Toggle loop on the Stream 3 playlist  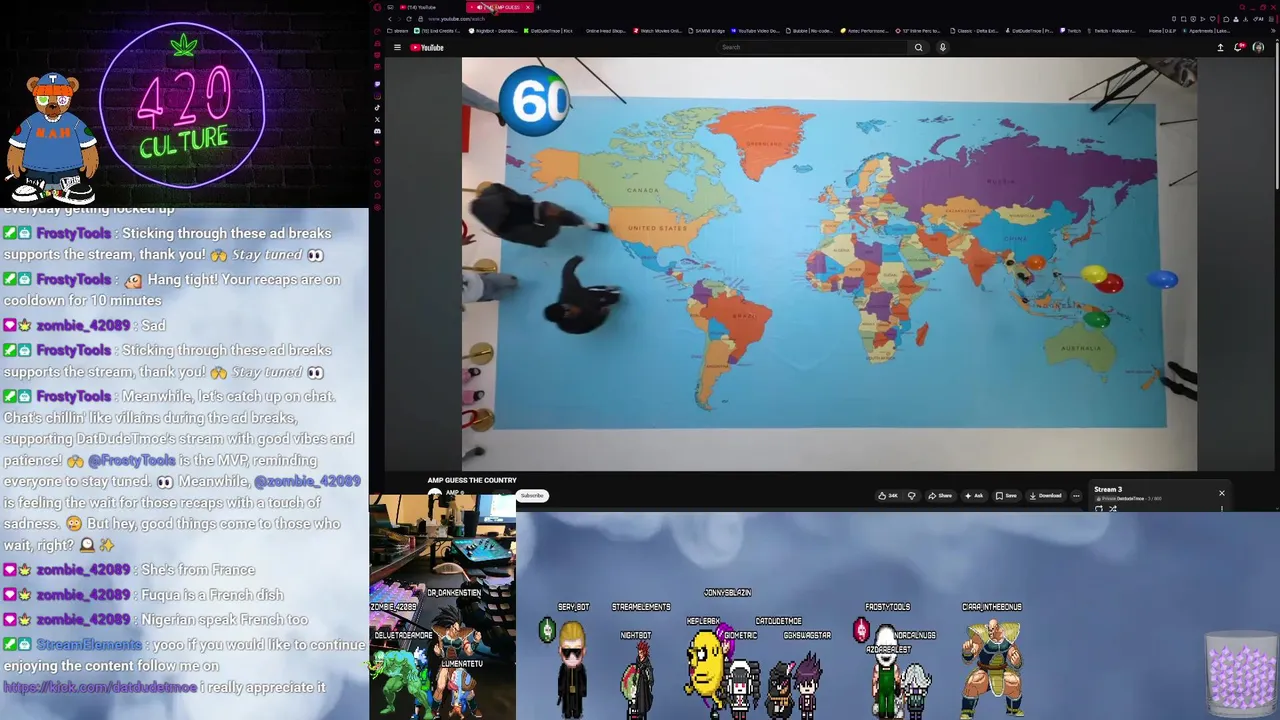tap(1099, 509)
